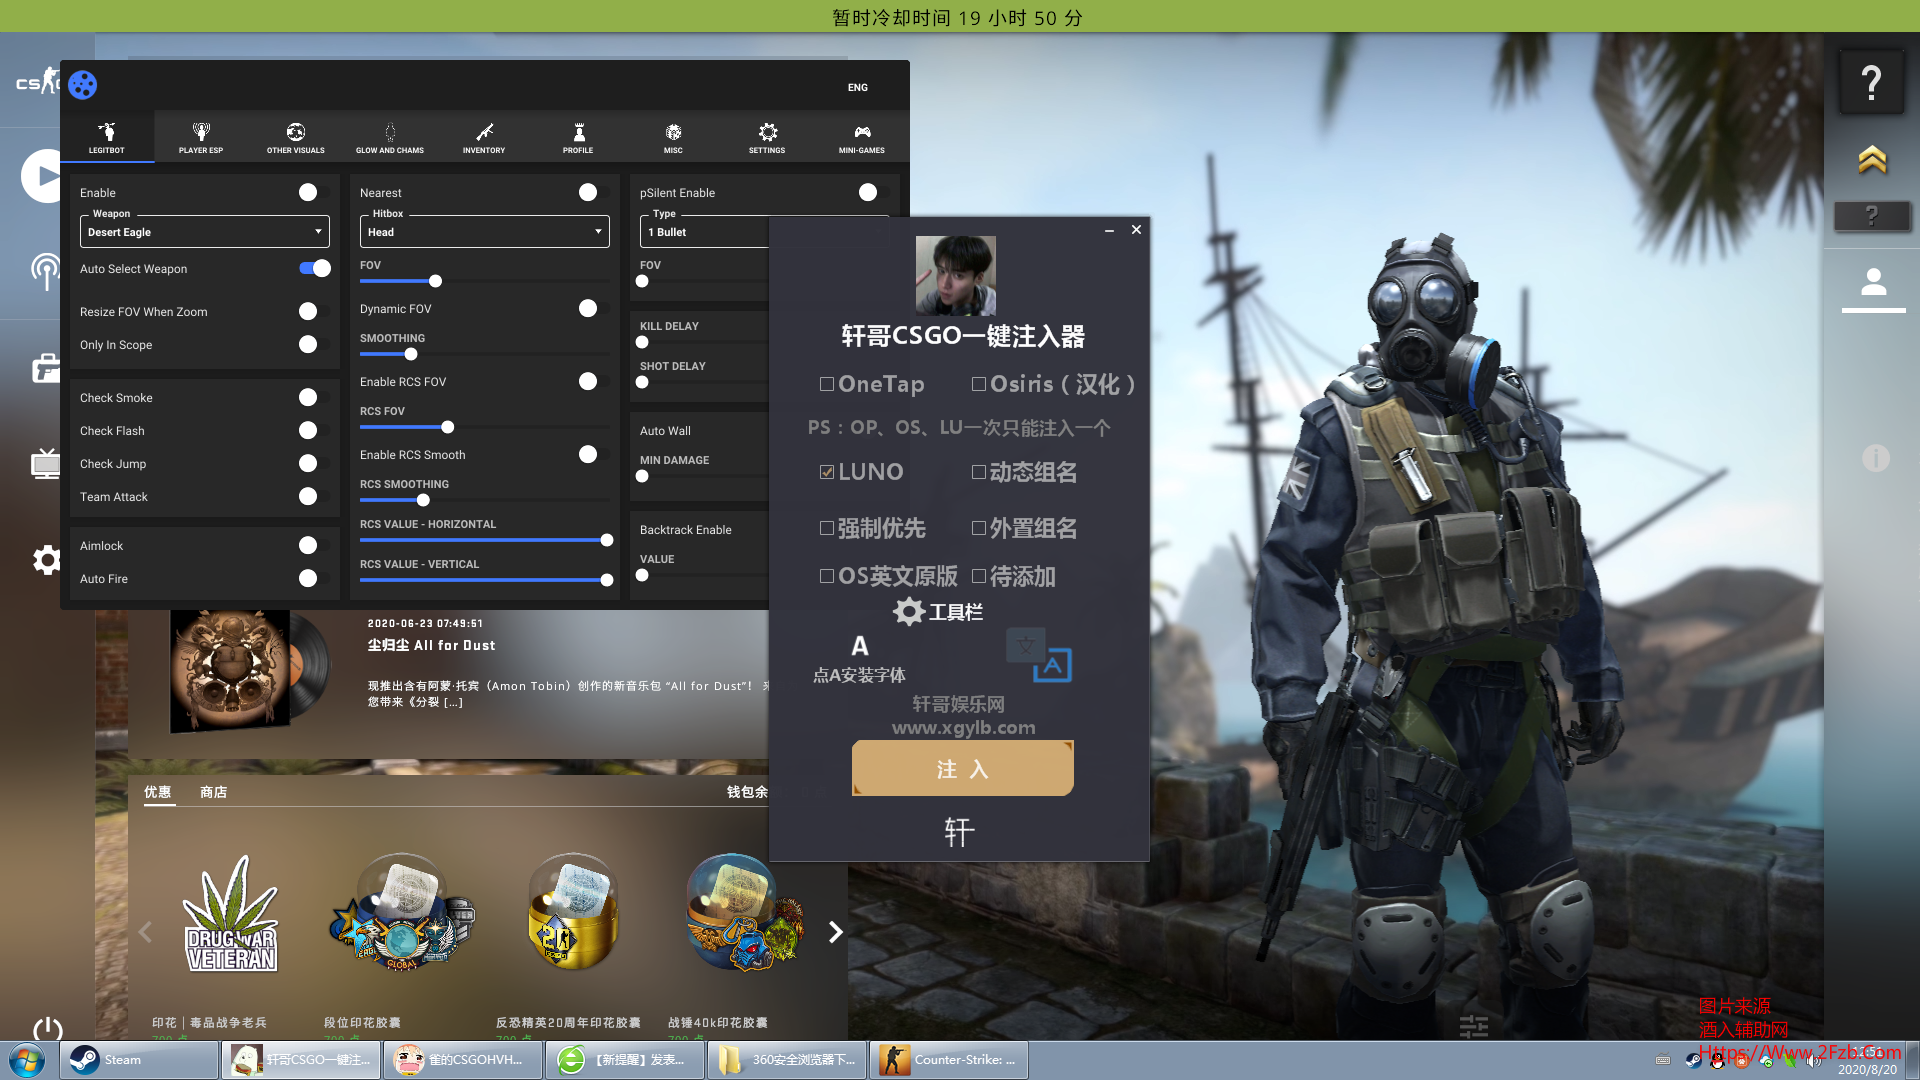Click CS:GO play button in sidebar
This screenshot has height=1080, width=1920.
pos(41,176)
